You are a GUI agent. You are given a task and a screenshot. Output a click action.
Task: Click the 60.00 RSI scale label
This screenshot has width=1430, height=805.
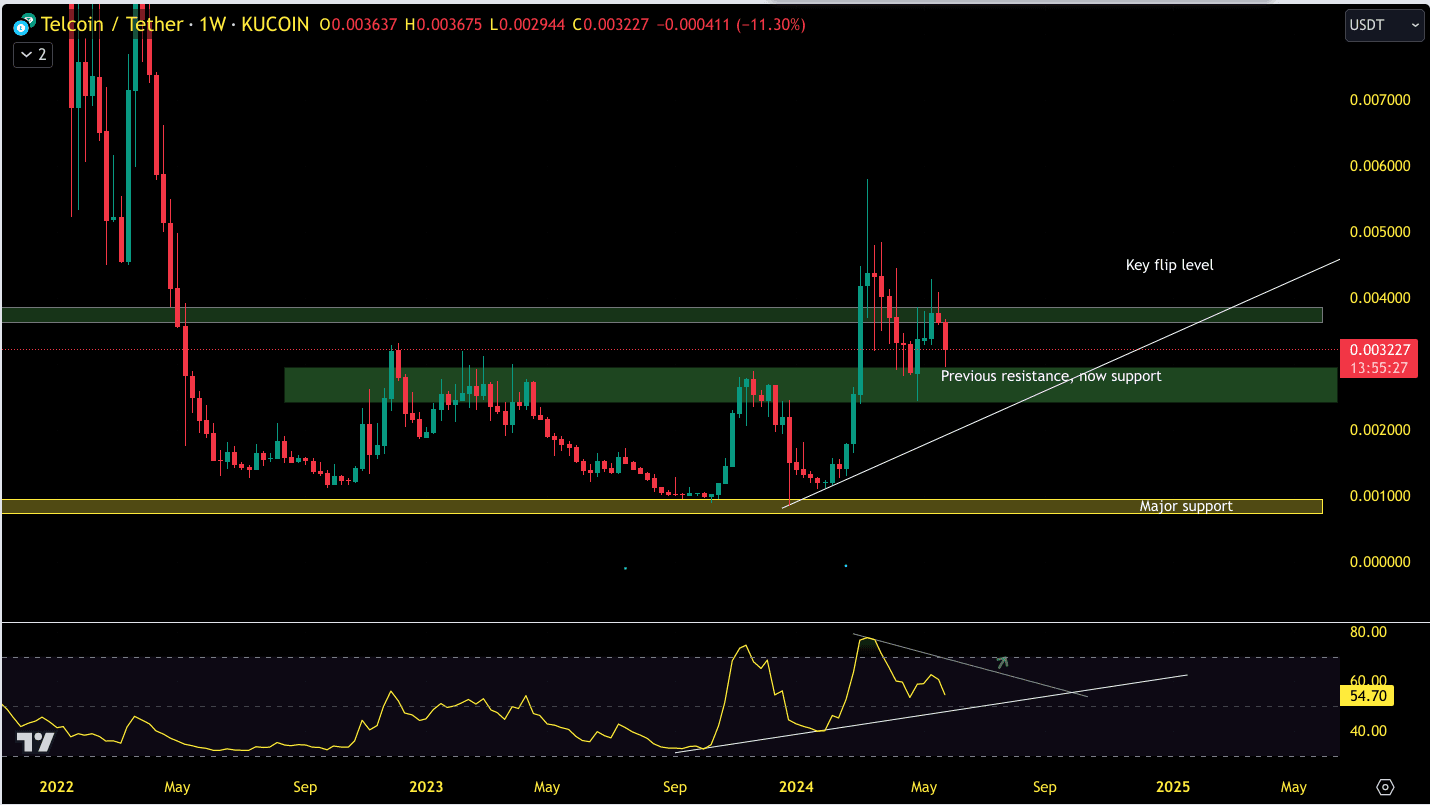click(x=1367, y=681)
